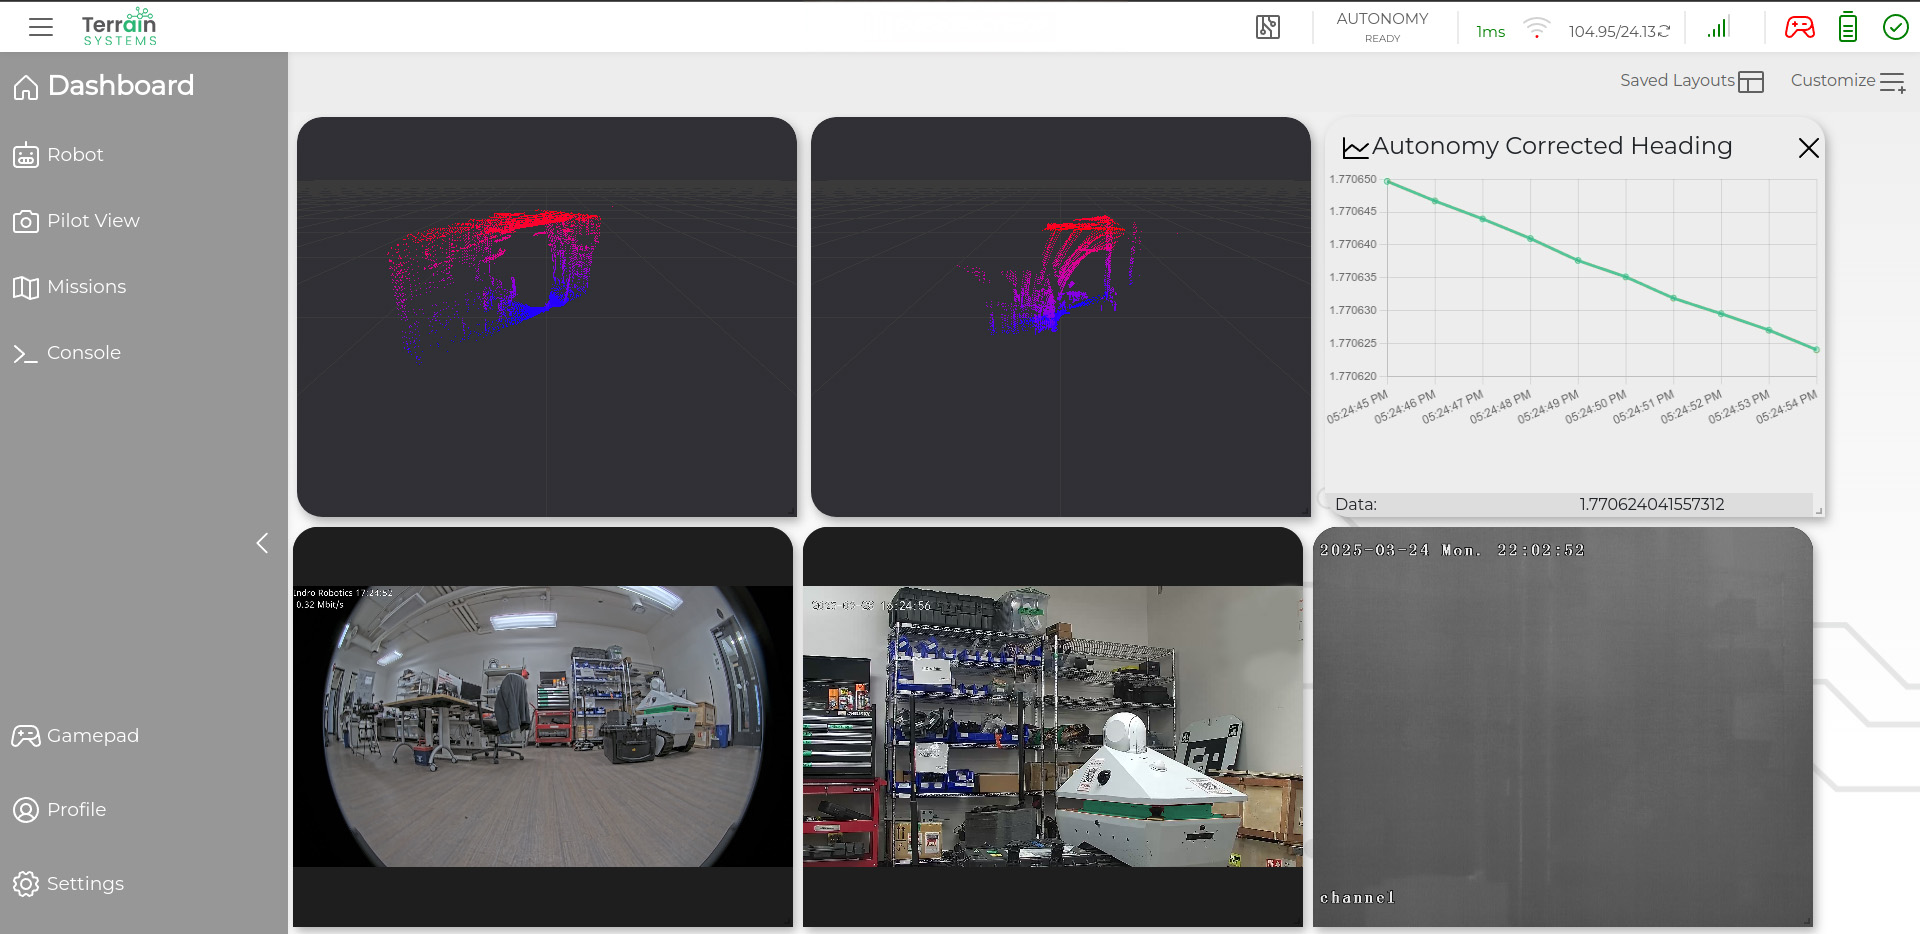Open the Missions map view
The height and width of the screenshot is (934, 1920).
86,287
